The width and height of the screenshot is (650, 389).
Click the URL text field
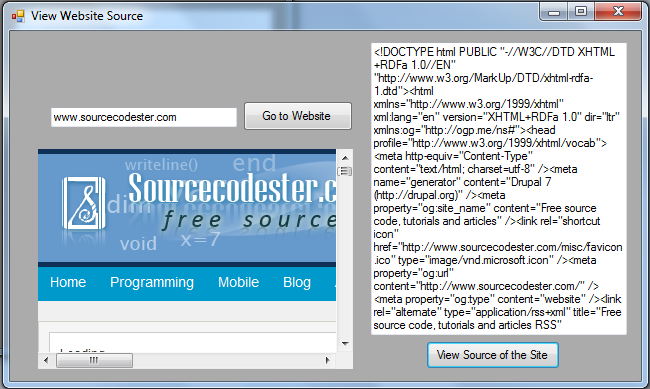(x=143, y=117)
